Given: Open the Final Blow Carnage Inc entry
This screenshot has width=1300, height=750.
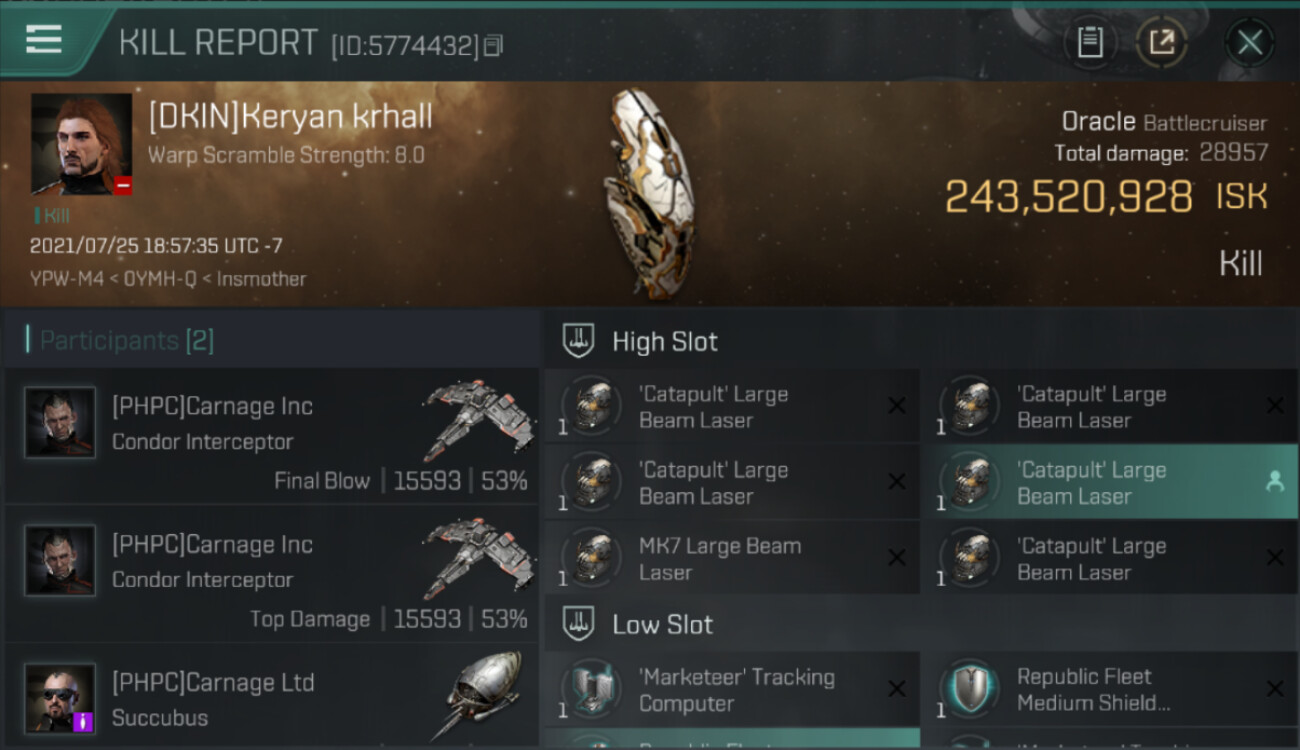Looking at the screenshot, I should pyautogui.click(x=271, y=436).
